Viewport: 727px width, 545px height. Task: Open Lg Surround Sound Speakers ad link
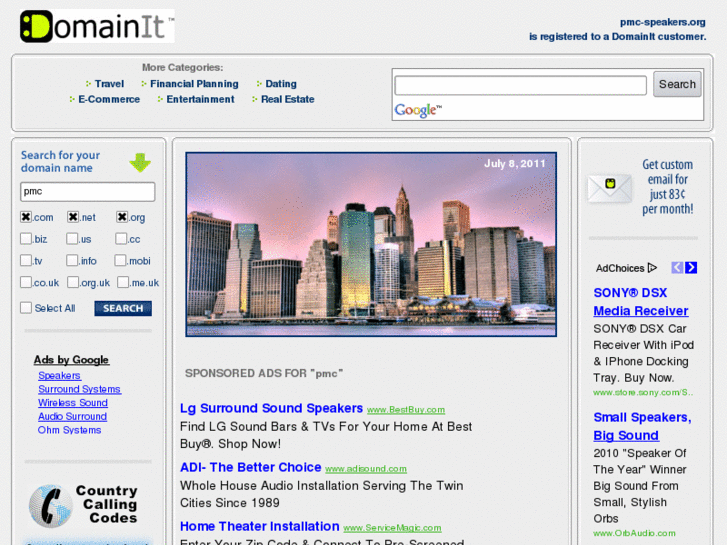point(271,408)
